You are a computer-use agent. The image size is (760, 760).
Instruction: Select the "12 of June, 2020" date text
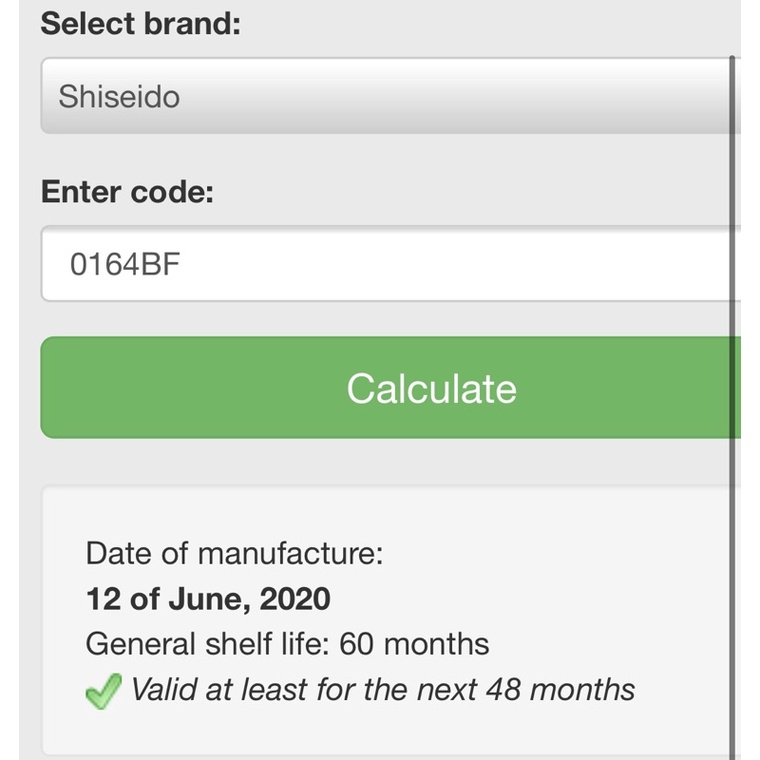click(208, 599)
